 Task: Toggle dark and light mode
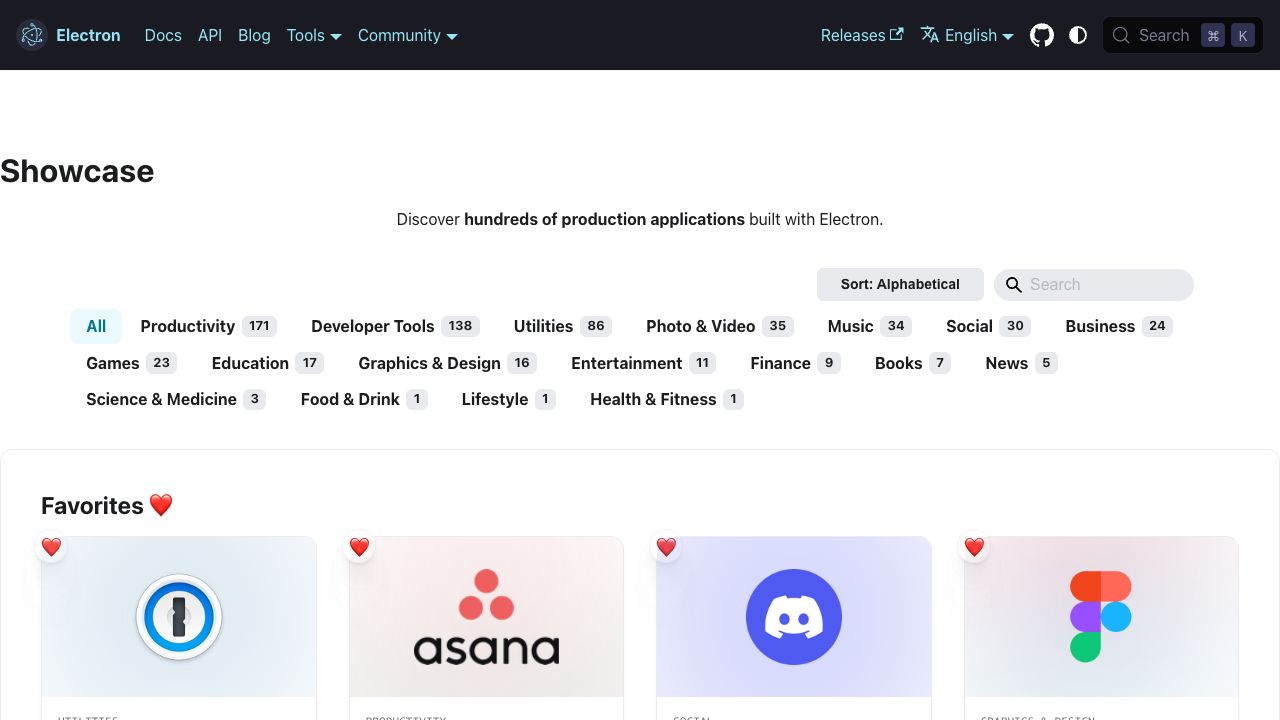click(1078, 35)
